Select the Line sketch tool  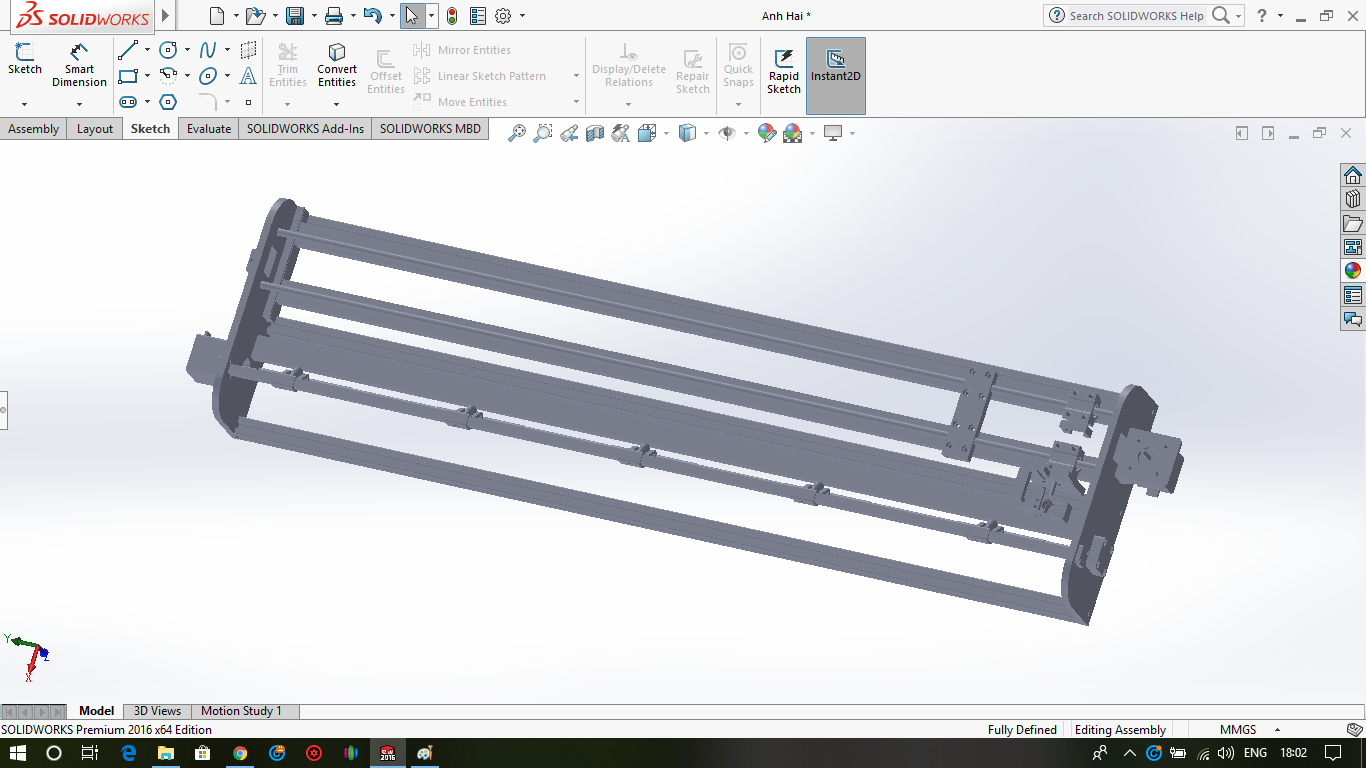click(x=128, y=50)
